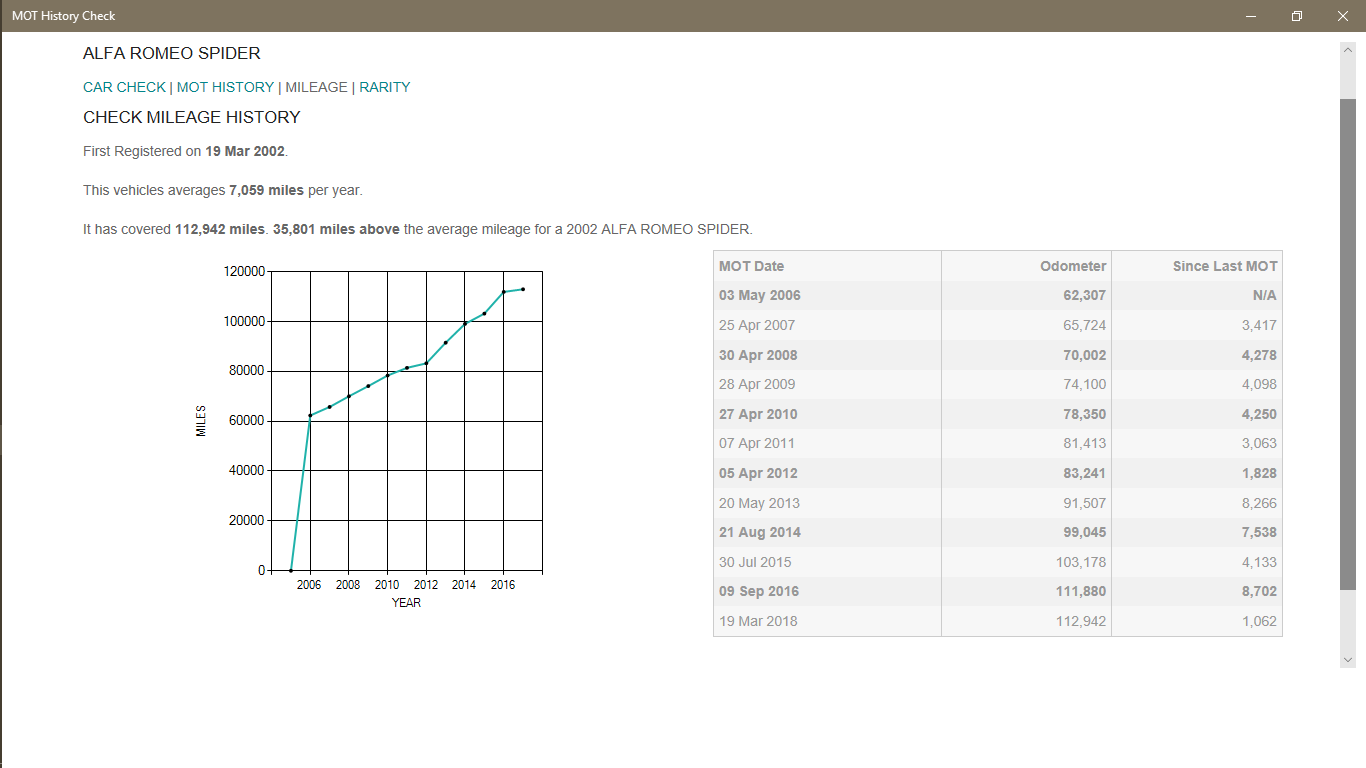Click odometer value 99,045
Image resolution: width=1366 pixels, height=768 pixels.
1085,532
